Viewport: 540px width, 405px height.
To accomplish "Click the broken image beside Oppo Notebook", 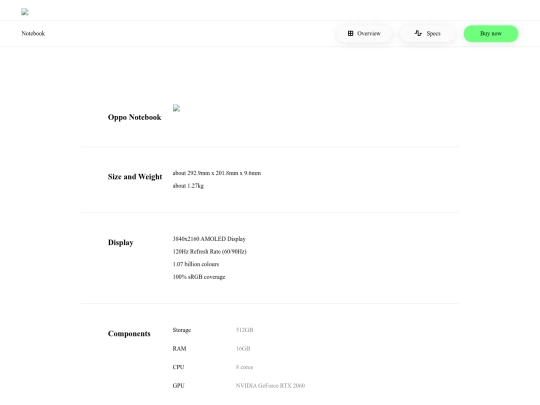I will (x=176, y=108).
